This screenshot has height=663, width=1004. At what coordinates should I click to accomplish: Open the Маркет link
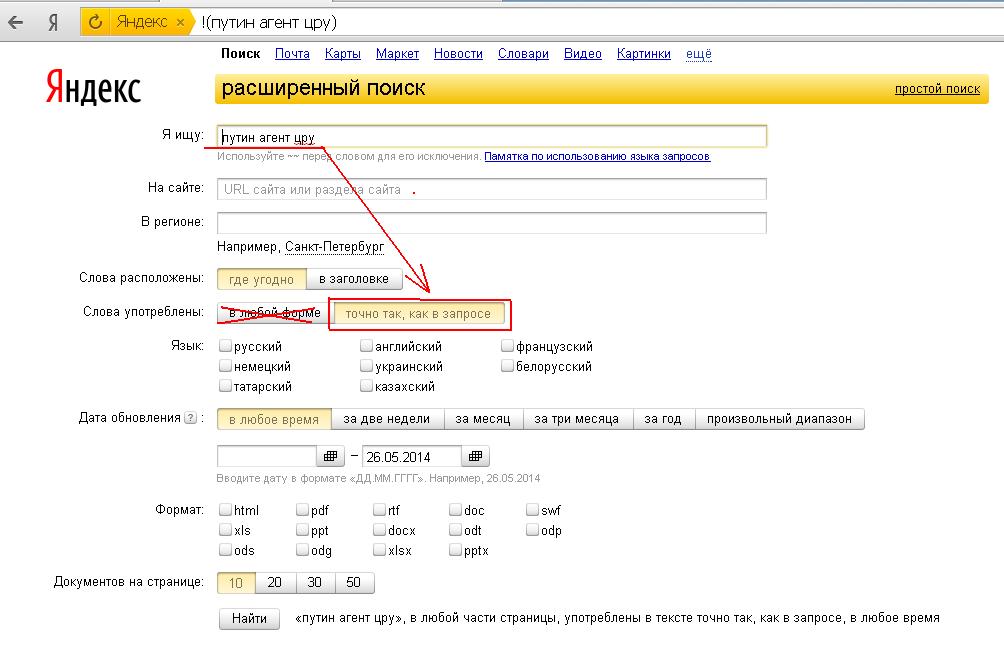pos(397,54)
